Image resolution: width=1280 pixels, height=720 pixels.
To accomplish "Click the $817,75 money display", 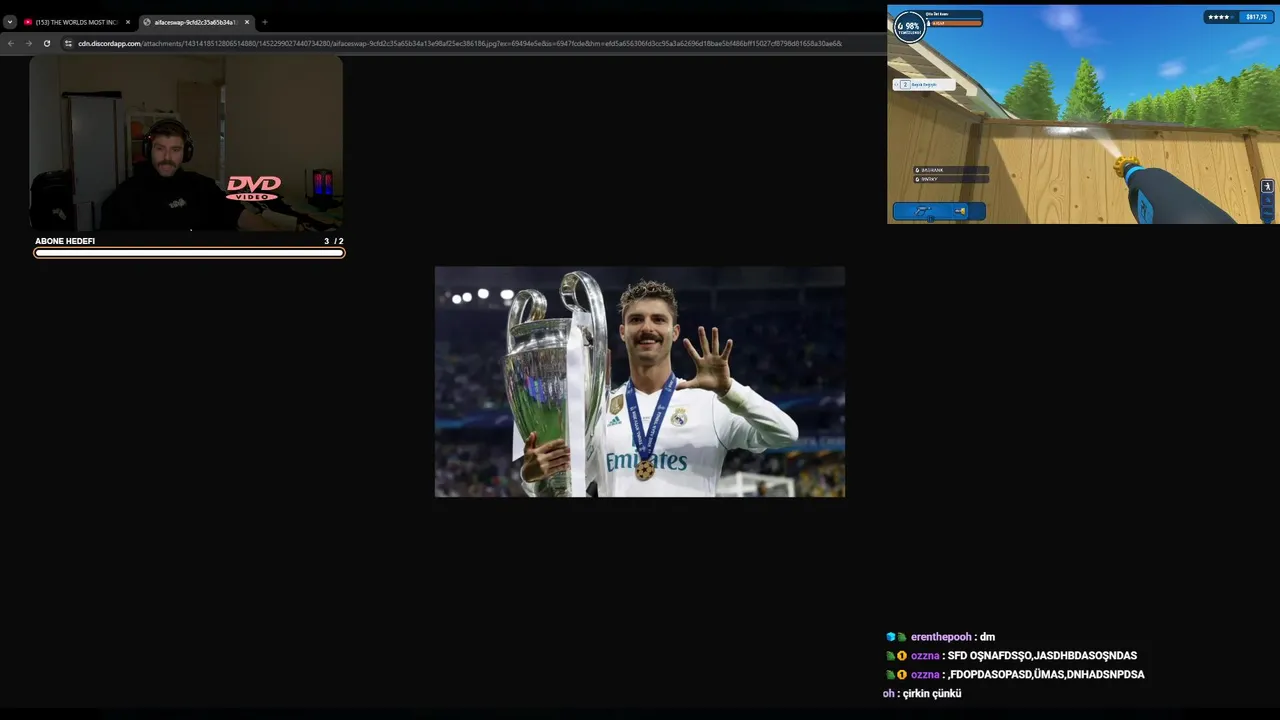I will (x=1256, y=17).
